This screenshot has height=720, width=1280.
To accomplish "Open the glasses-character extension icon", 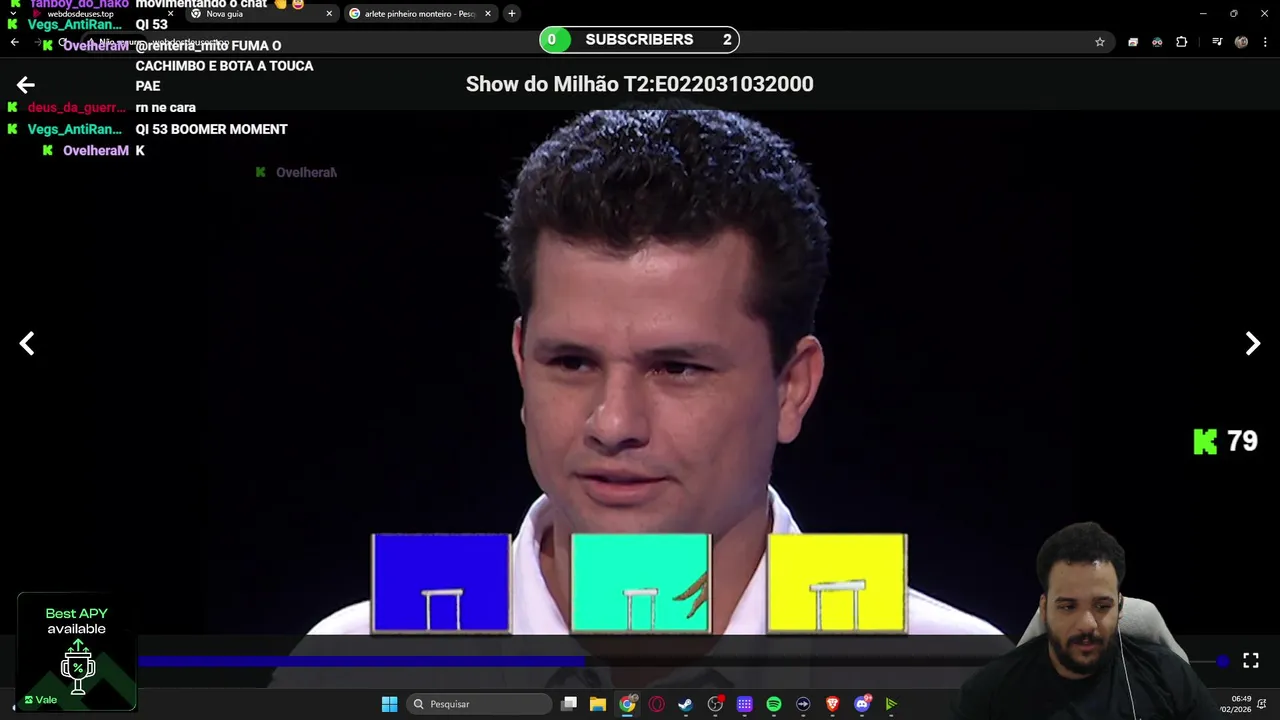I will 1157,42.
